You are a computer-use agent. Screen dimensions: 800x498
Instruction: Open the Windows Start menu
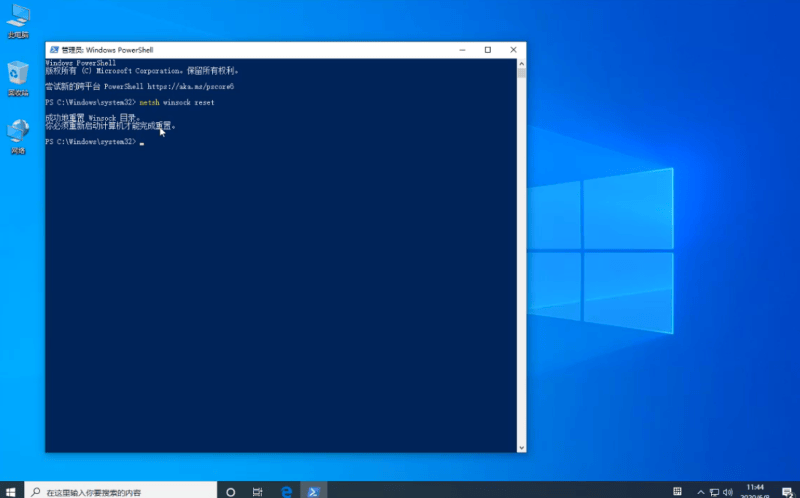(10, 491)
